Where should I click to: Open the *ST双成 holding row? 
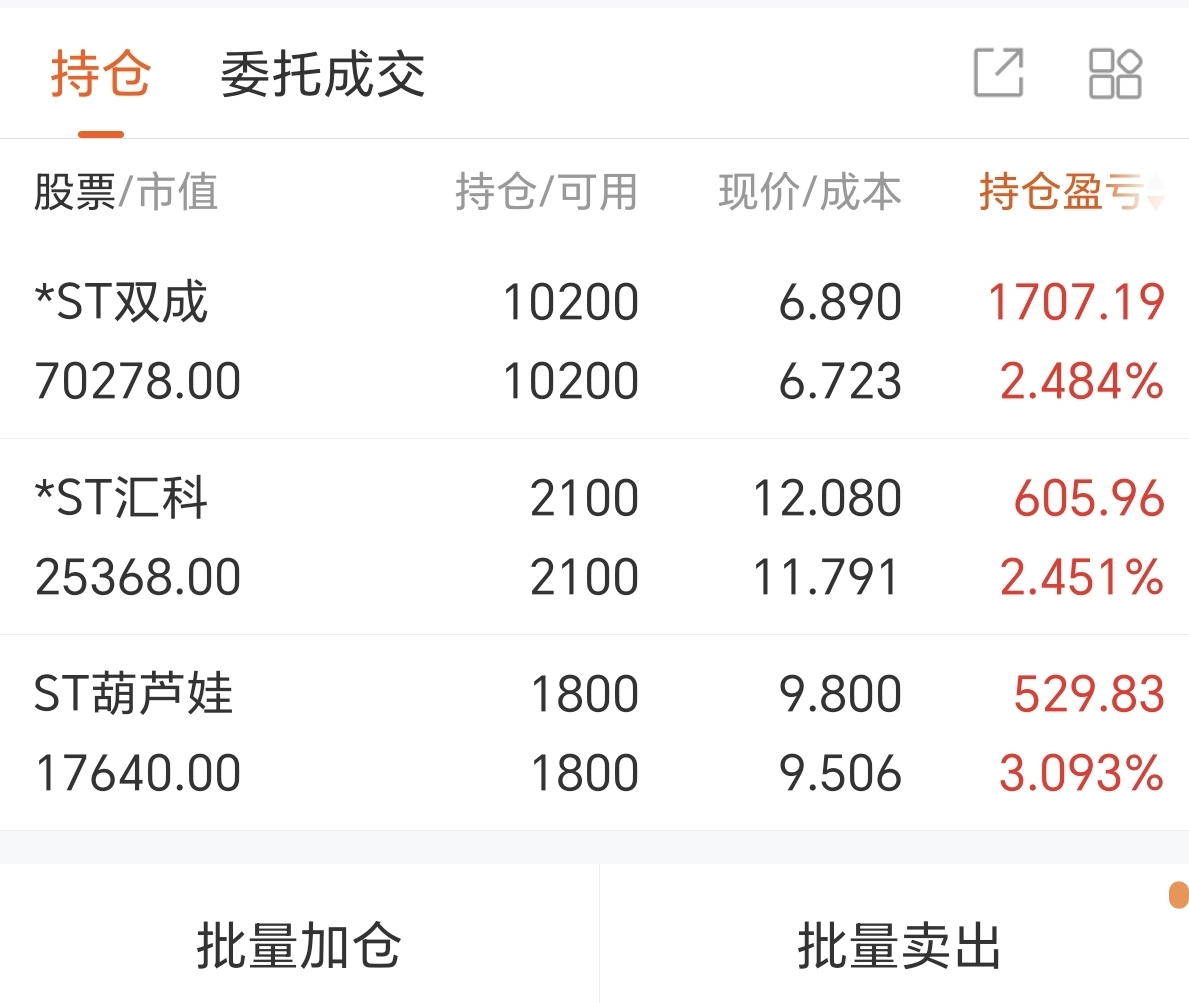(594, 340)
